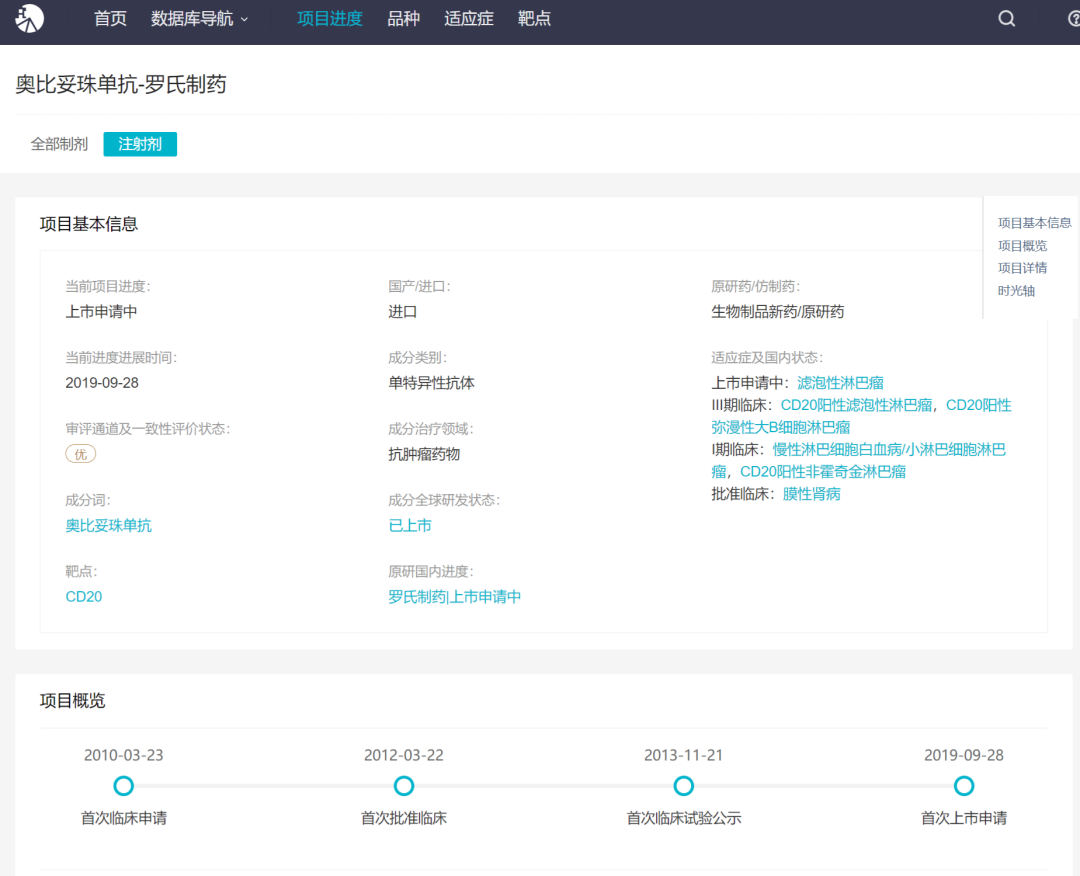
Task: Click the 首次临床申请 timeline marker
Action: point(123,786)
